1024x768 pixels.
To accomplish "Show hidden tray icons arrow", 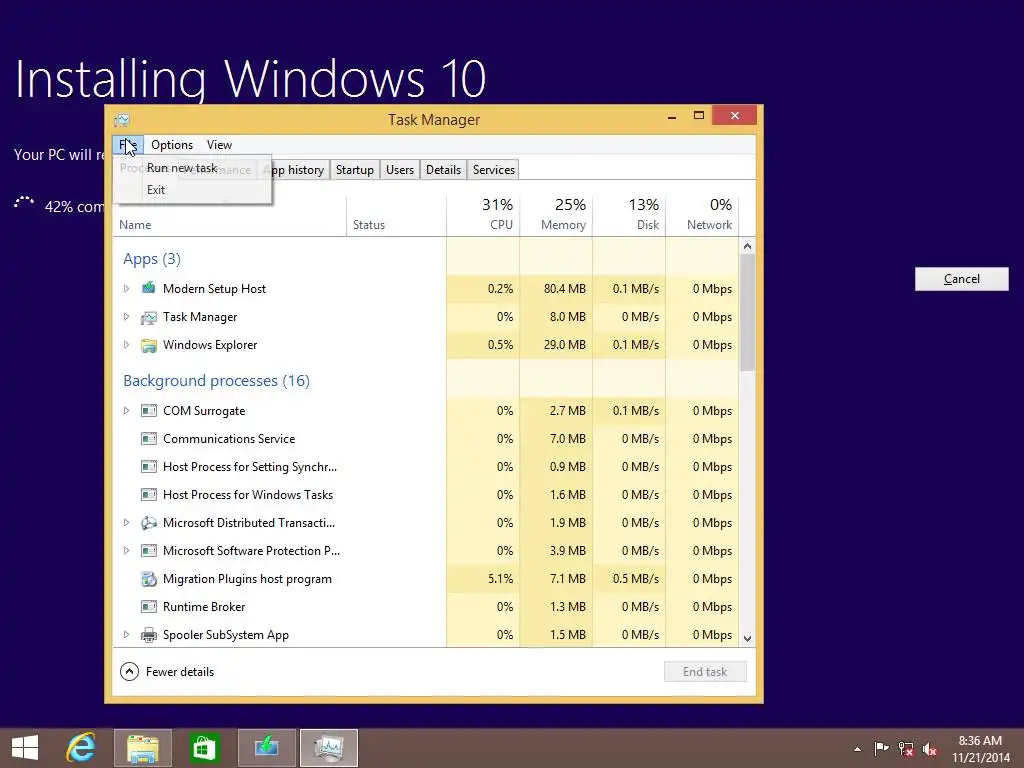I will click(x=857, y=749).
